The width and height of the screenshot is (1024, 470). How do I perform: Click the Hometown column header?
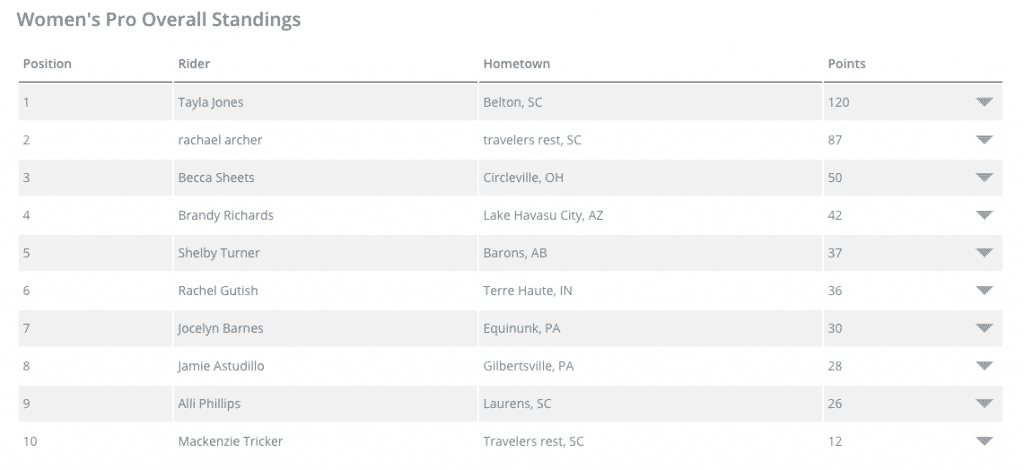point(517,64)
